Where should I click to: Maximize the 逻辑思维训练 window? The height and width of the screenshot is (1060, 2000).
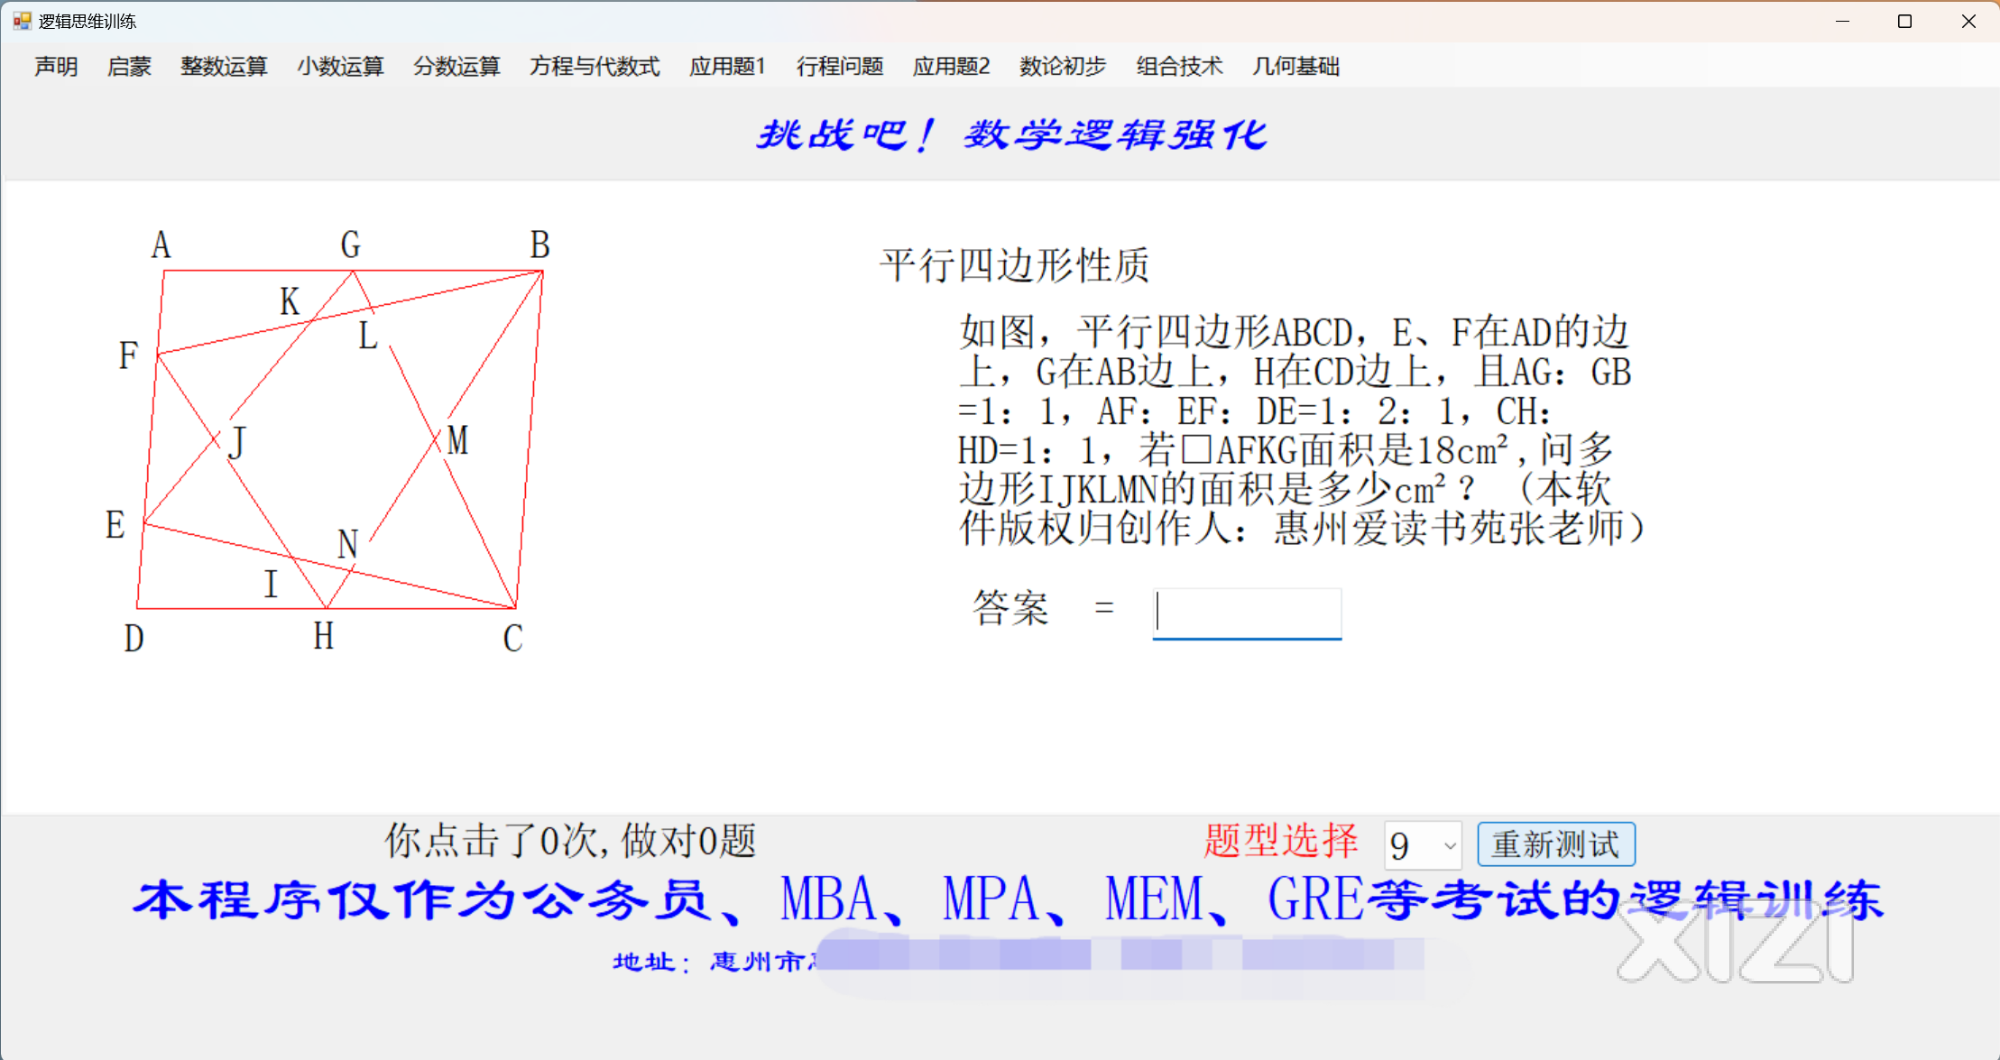1905,21
